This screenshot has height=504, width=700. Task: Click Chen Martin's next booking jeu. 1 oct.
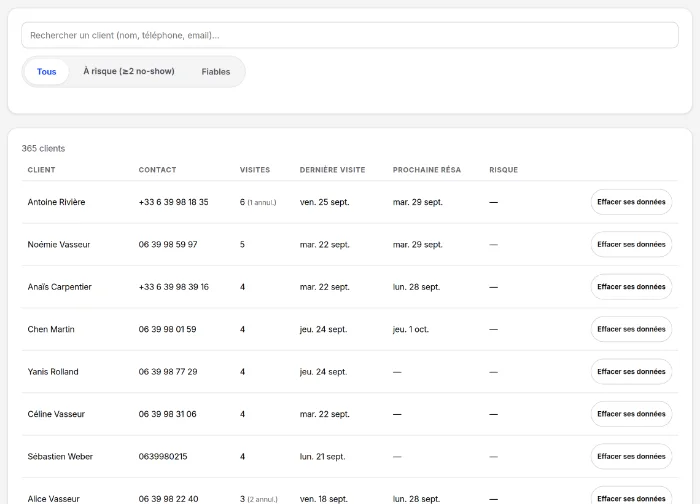point(410,329)
